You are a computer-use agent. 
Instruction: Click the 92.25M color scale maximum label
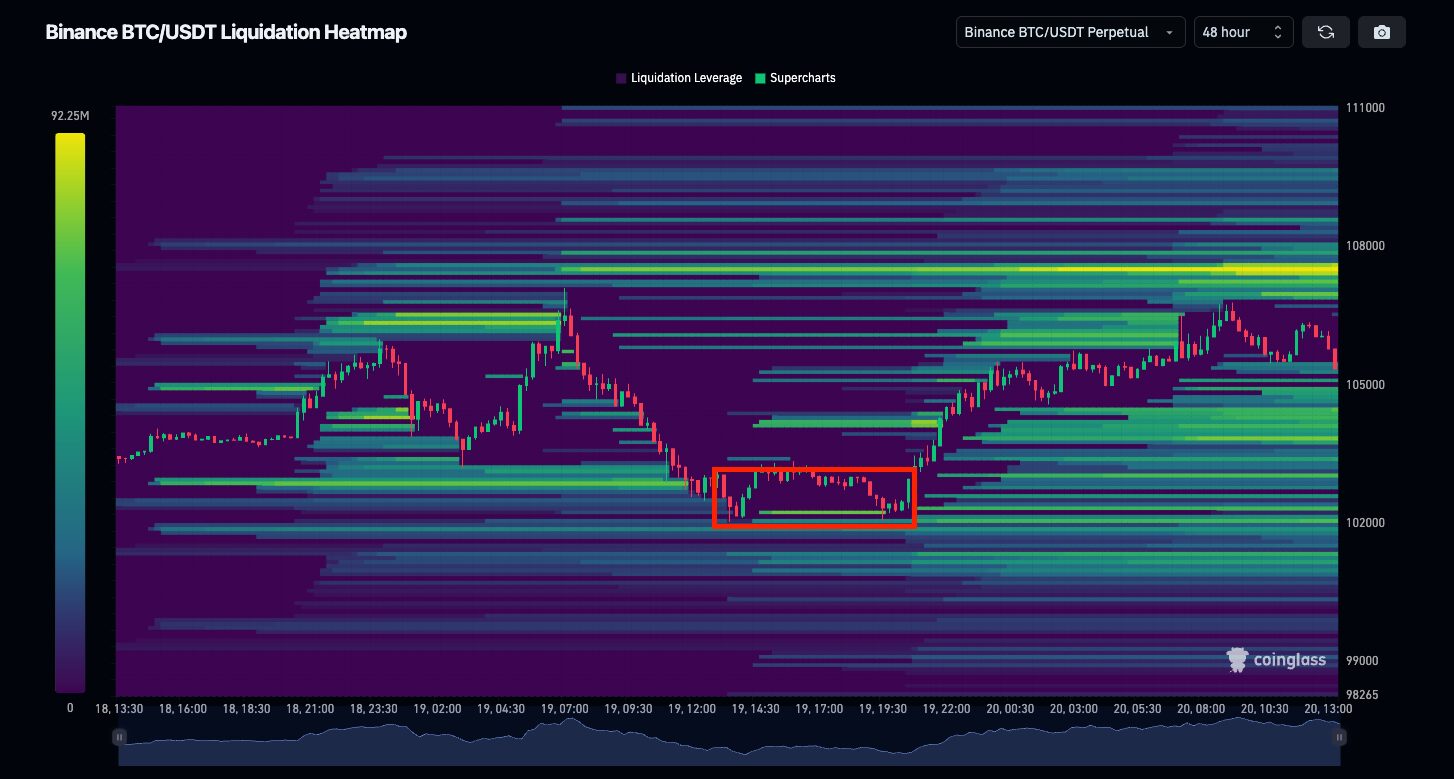[70, 116]
